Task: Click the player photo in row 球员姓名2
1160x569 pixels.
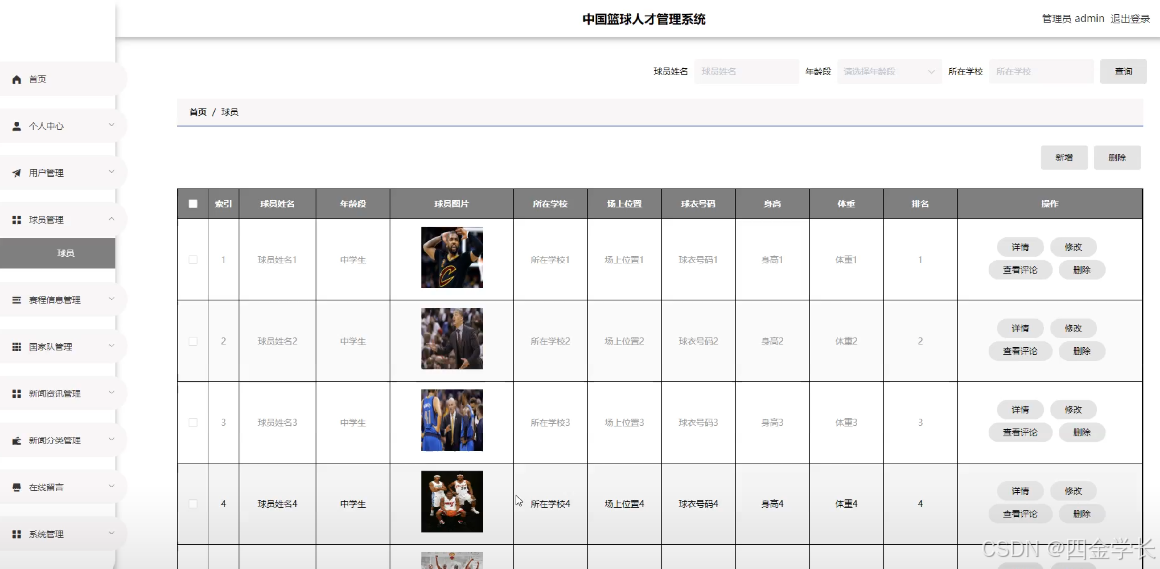Action: pyautogui.click(x=452, y=339)
